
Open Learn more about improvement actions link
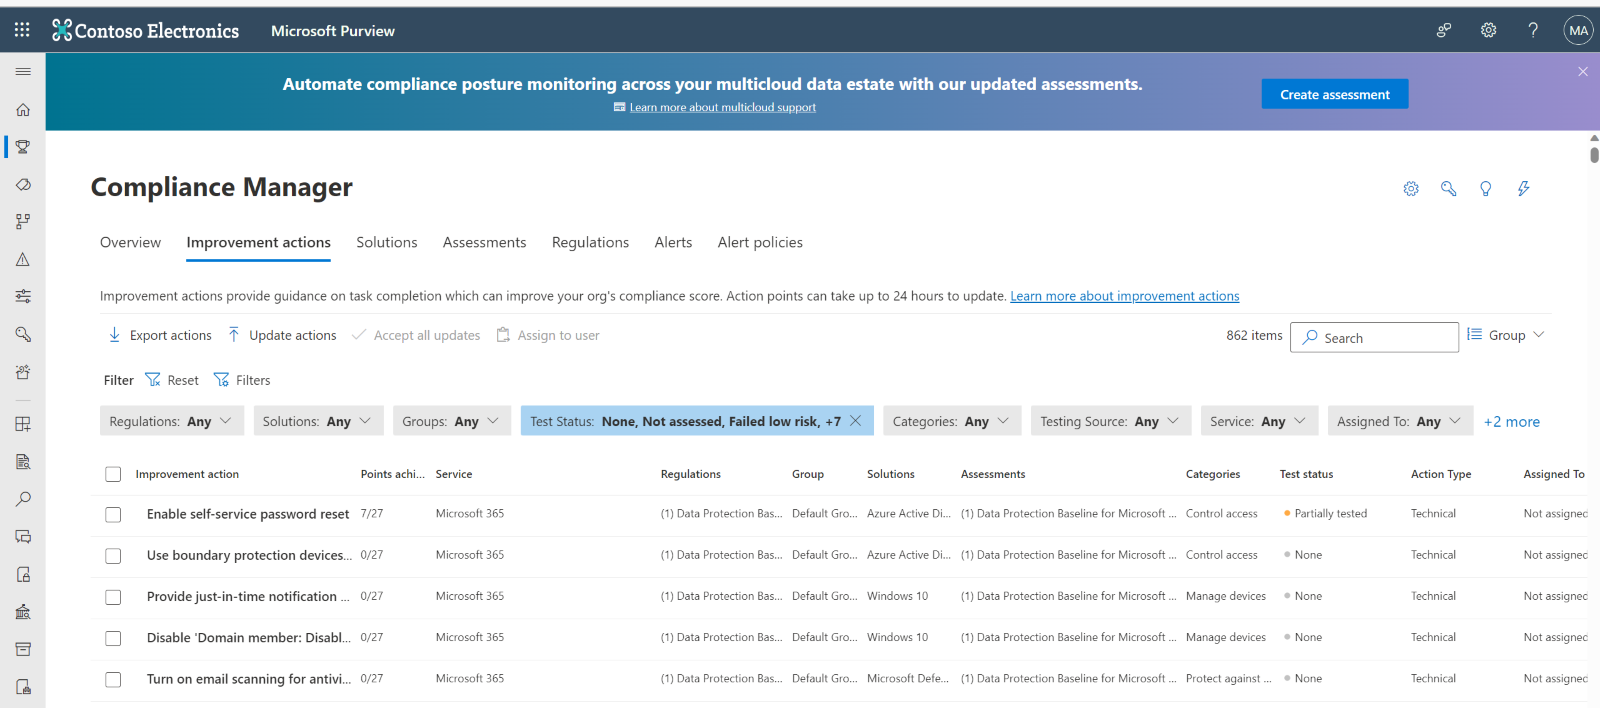click(1125, 296)
